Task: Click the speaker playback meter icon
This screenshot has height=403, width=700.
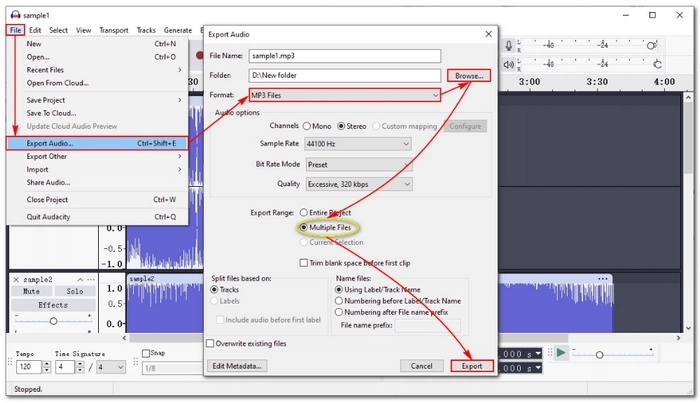Action: [x=508, y=65]
